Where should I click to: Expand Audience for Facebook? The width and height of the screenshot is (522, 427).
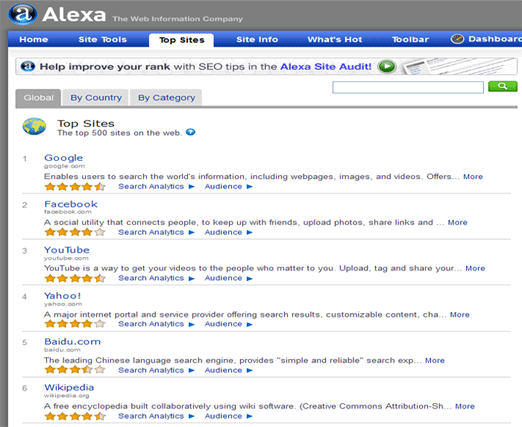point(228,232)
